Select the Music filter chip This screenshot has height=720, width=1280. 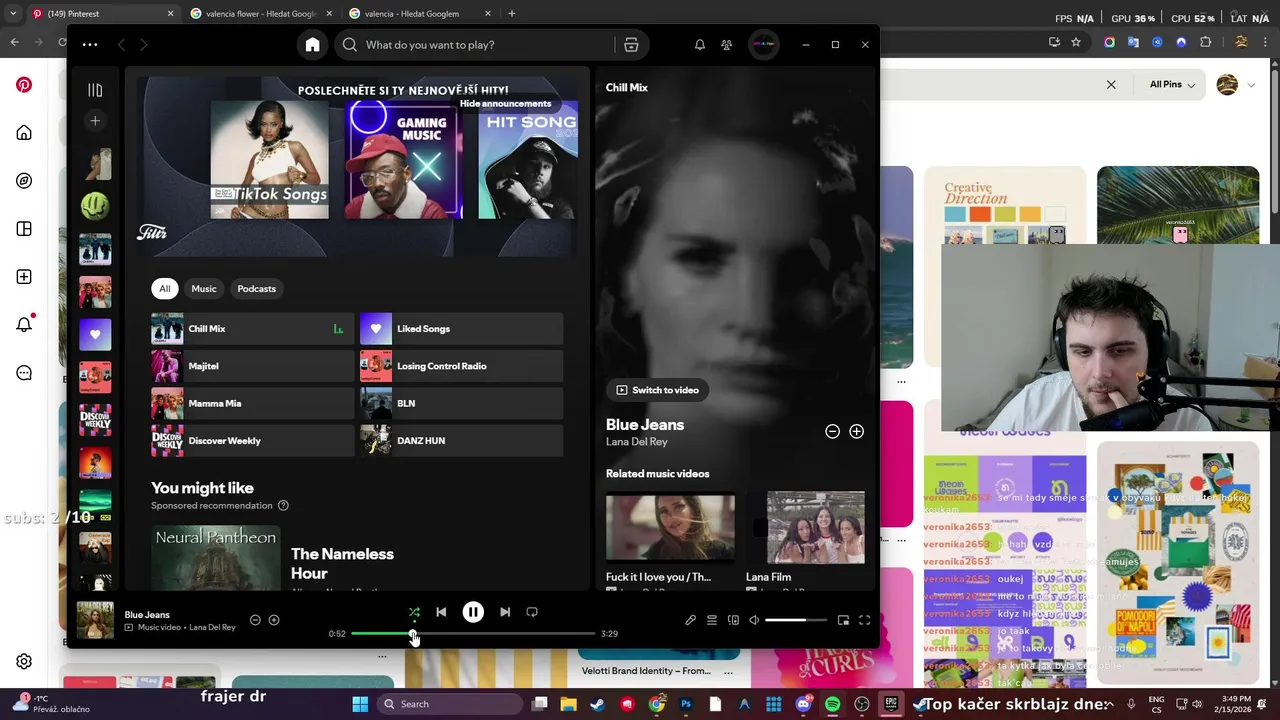(204, 289)
